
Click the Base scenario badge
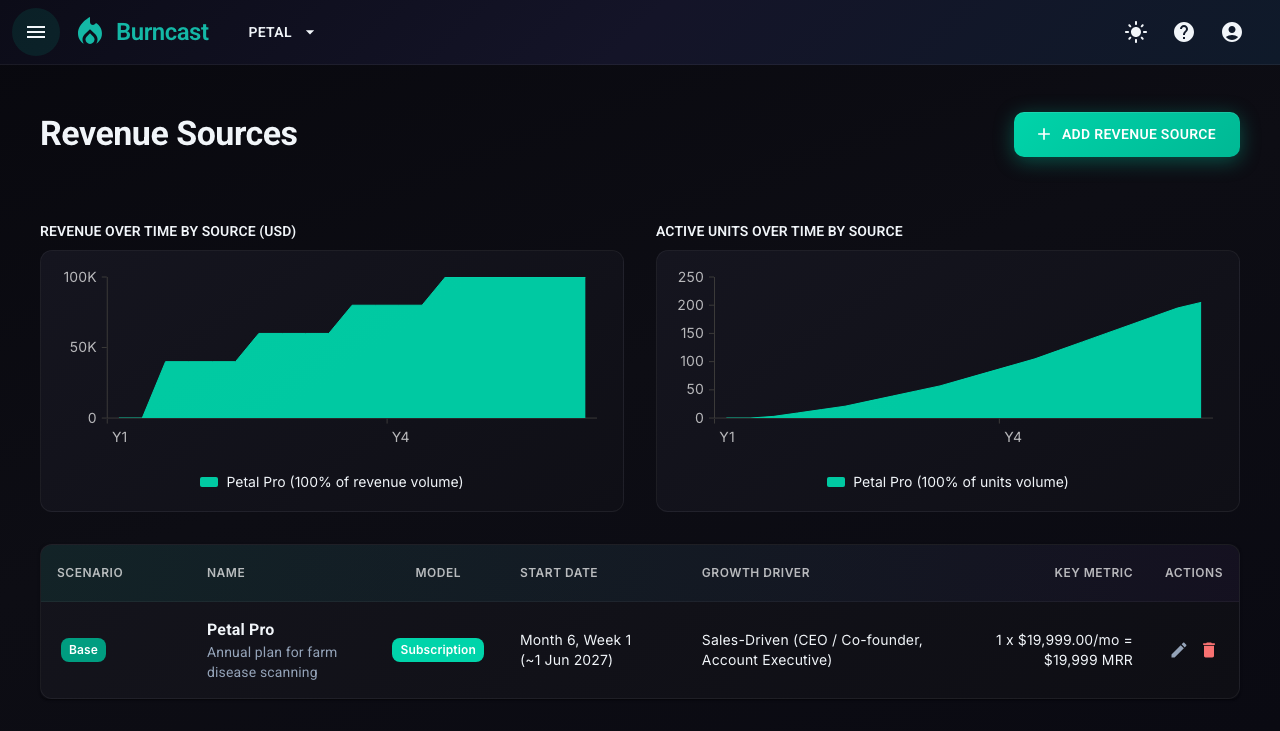click(83, 650)
